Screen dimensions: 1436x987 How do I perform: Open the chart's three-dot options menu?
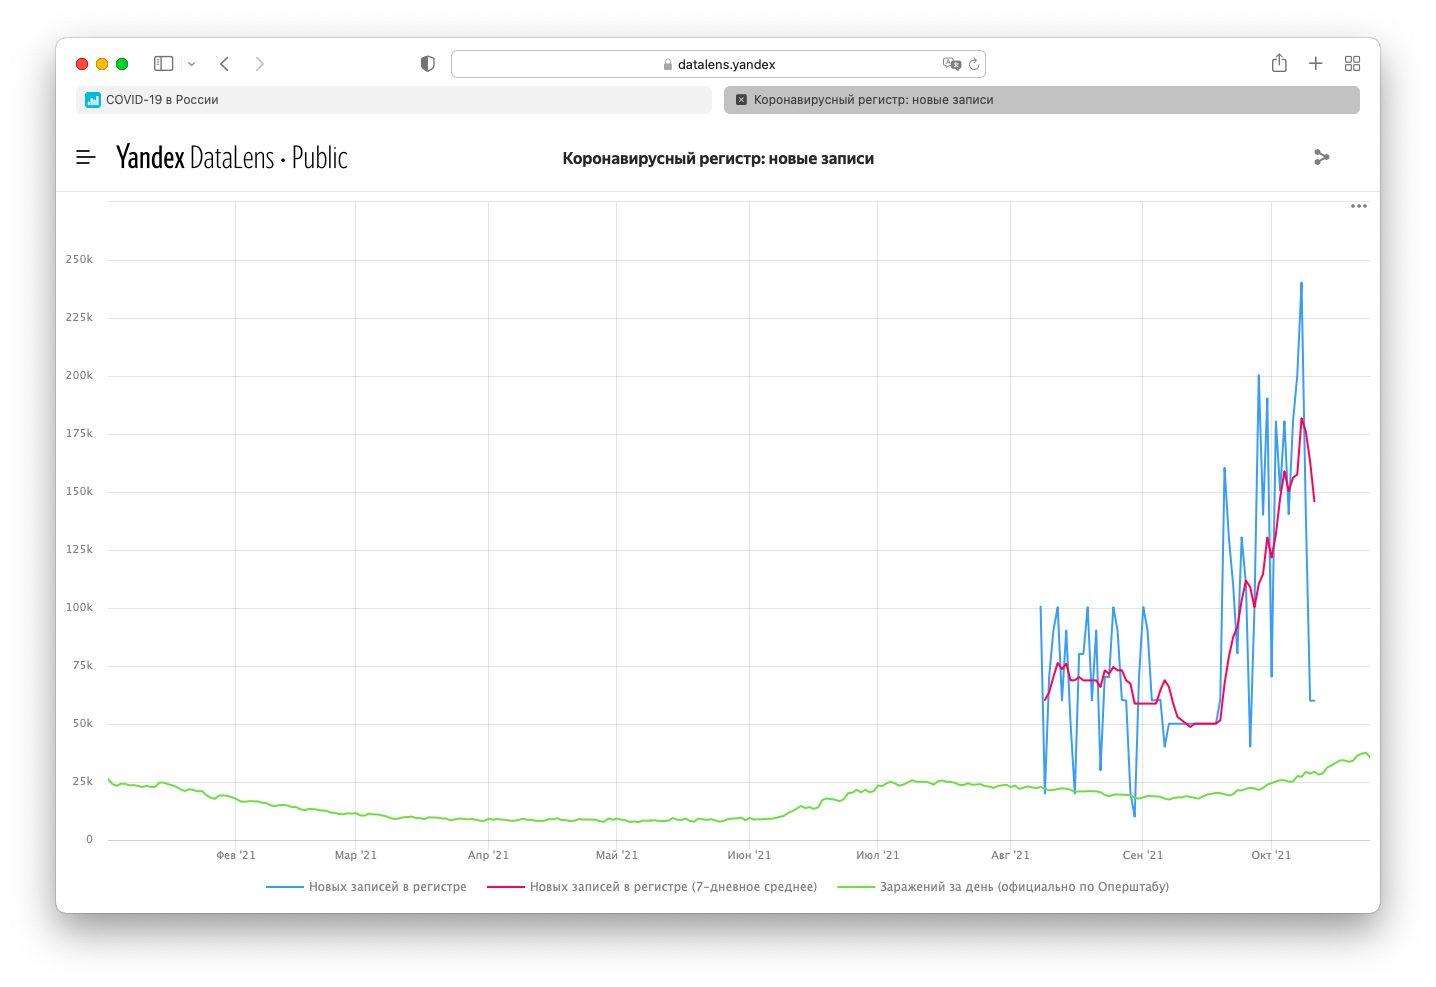click(x=1359, y=206)
